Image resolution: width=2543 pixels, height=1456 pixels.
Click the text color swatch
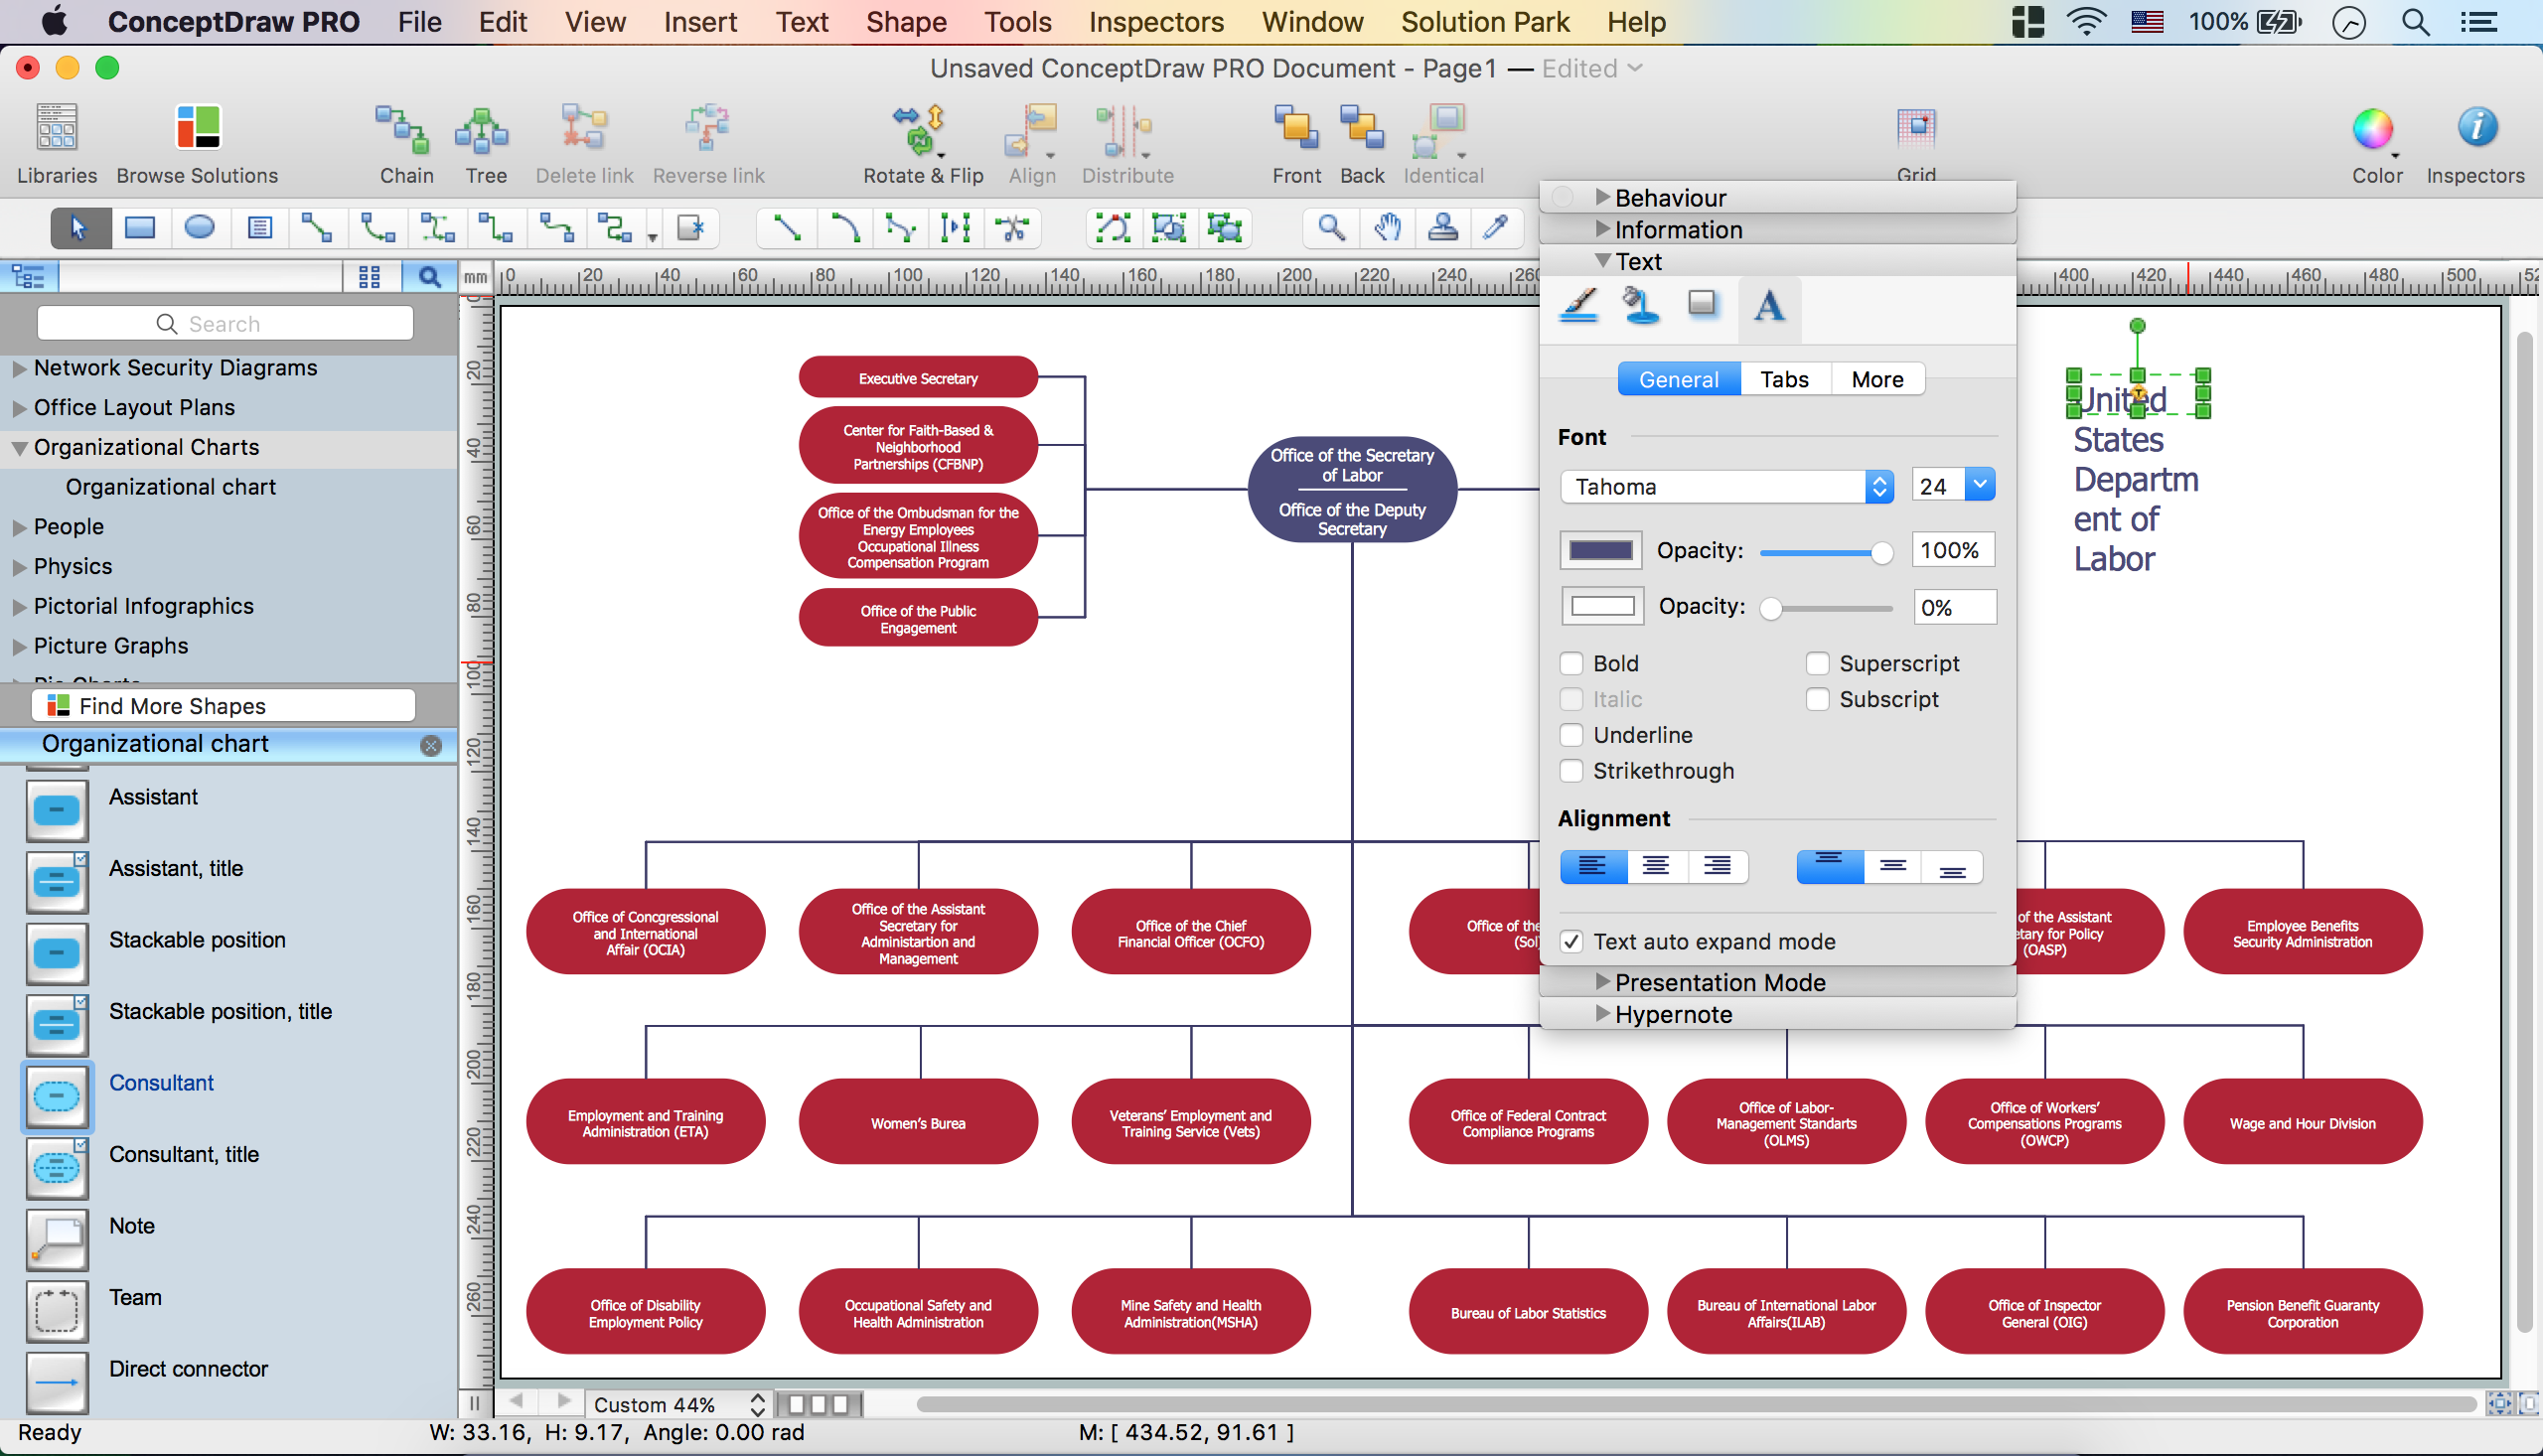point(1600,551)
